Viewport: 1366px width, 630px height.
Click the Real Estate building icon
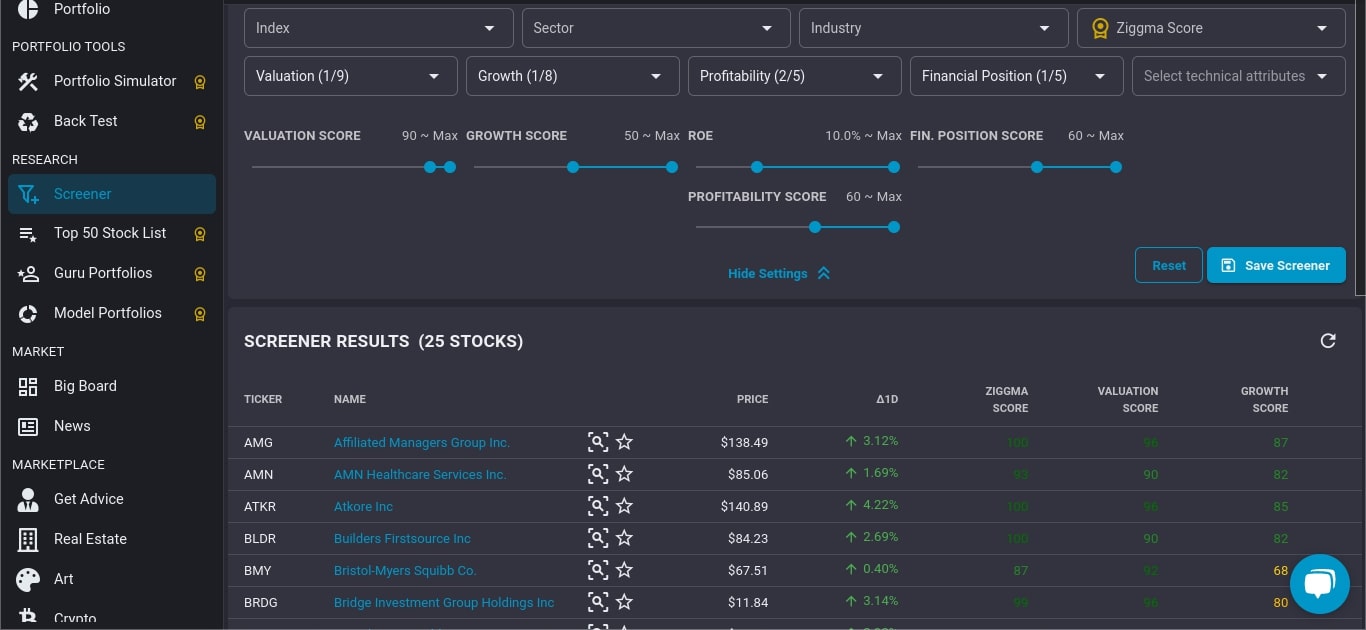pyautogui.click(x=28, y=540)
